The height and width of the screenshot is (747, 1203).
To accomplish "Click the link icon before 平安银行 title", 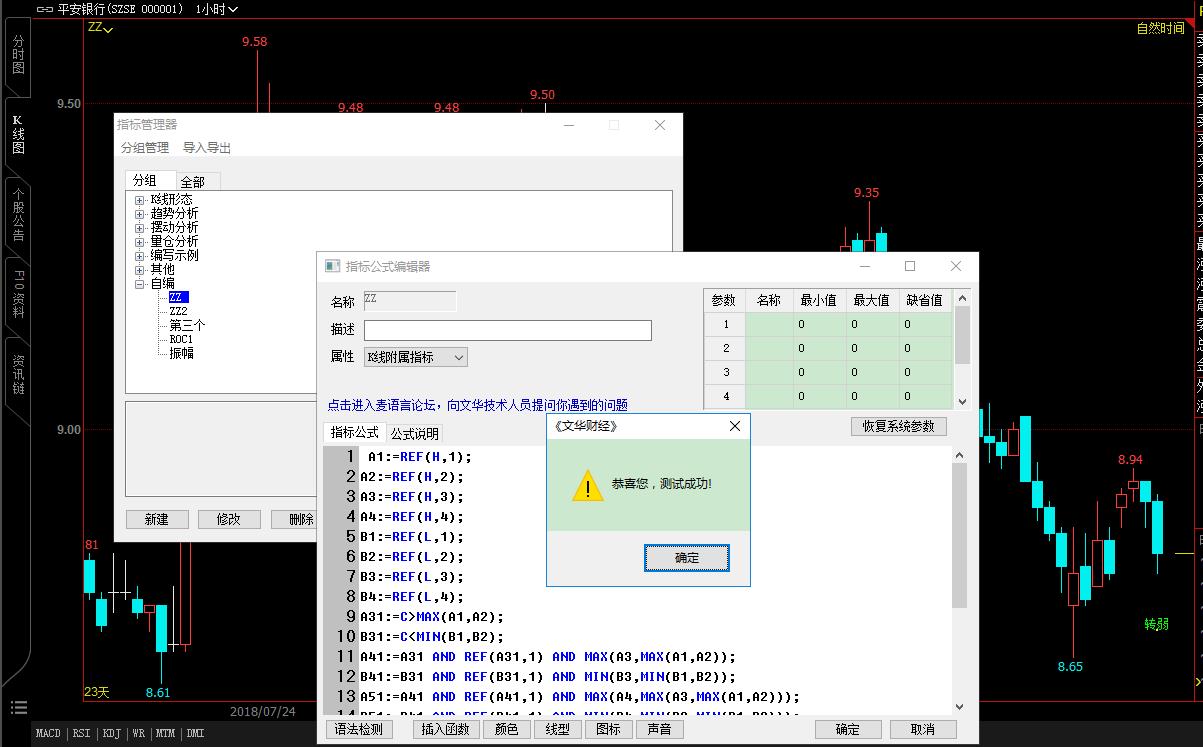I will [x=44, y=9].
